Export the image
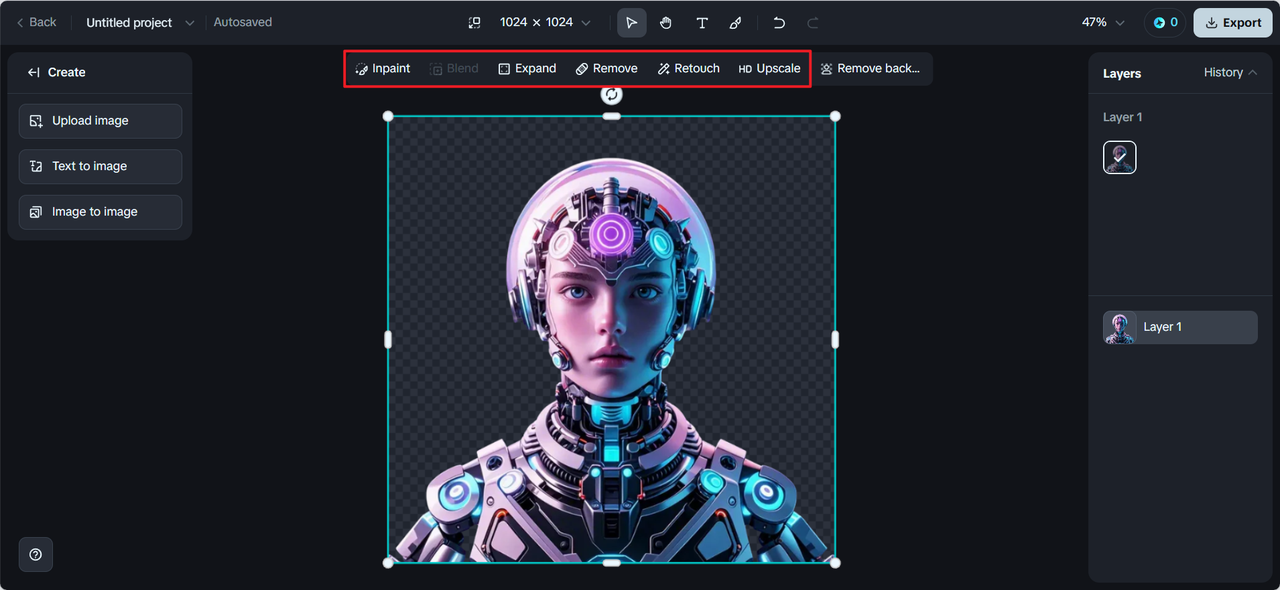Viewport: 1280px width, 590px height. click(1232, 22)
